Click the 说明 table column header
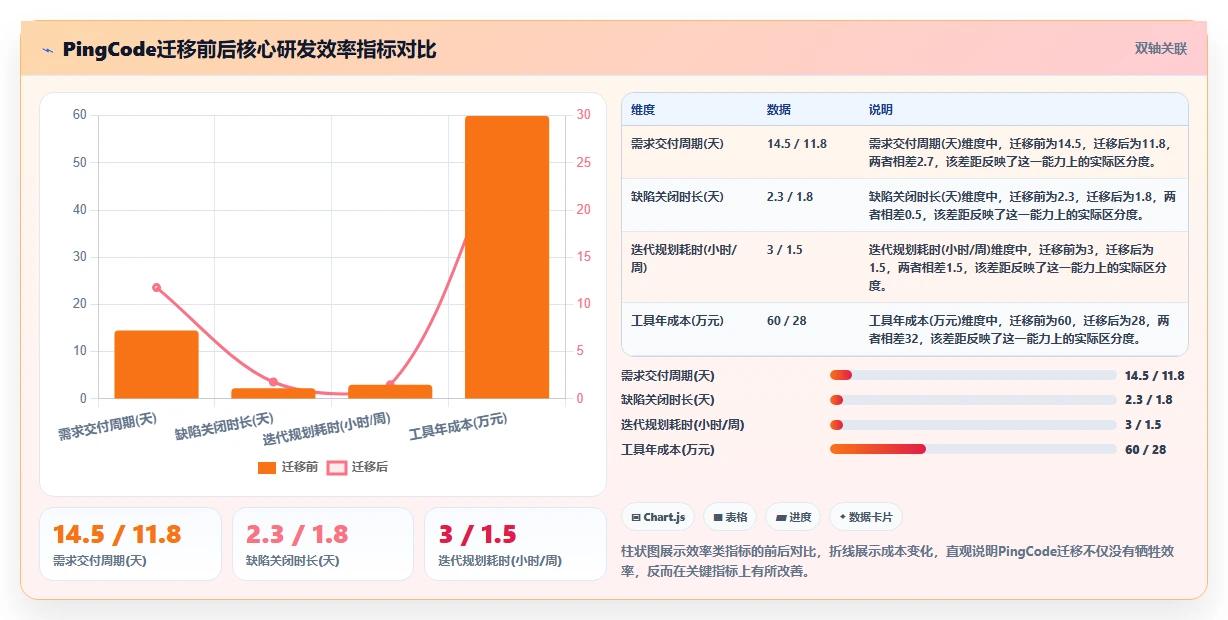Screen dimensions: 1228x620 tap(881, 110)
